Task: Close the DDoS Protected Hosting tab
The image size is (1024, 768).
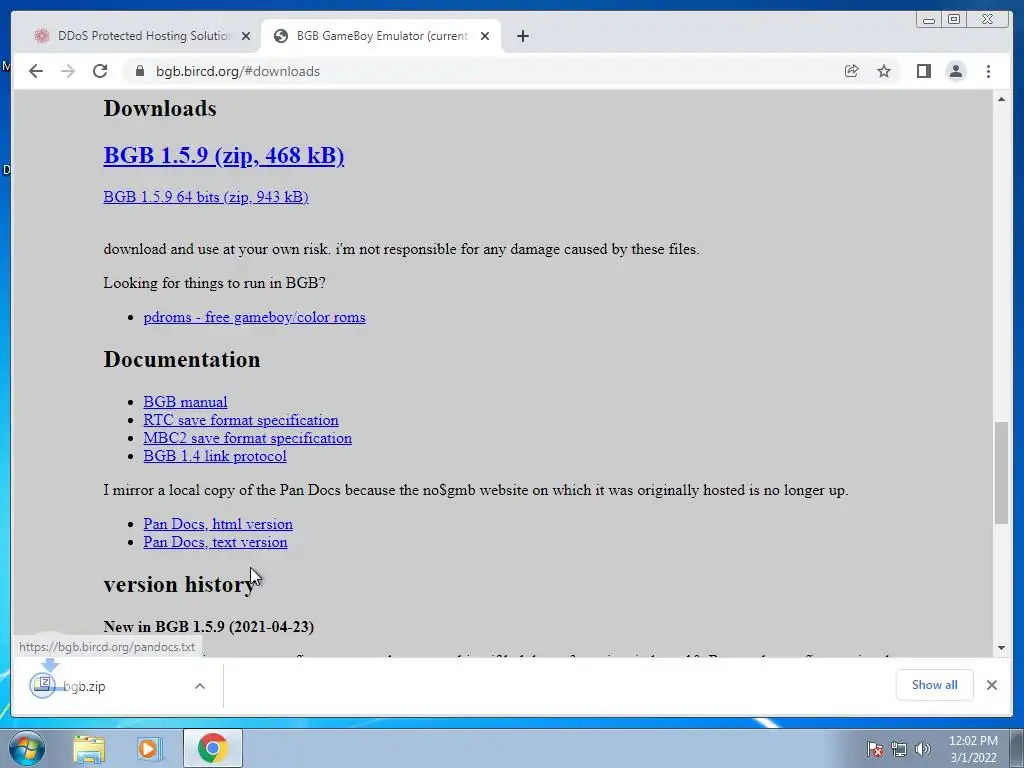Action: pos(246,36)
